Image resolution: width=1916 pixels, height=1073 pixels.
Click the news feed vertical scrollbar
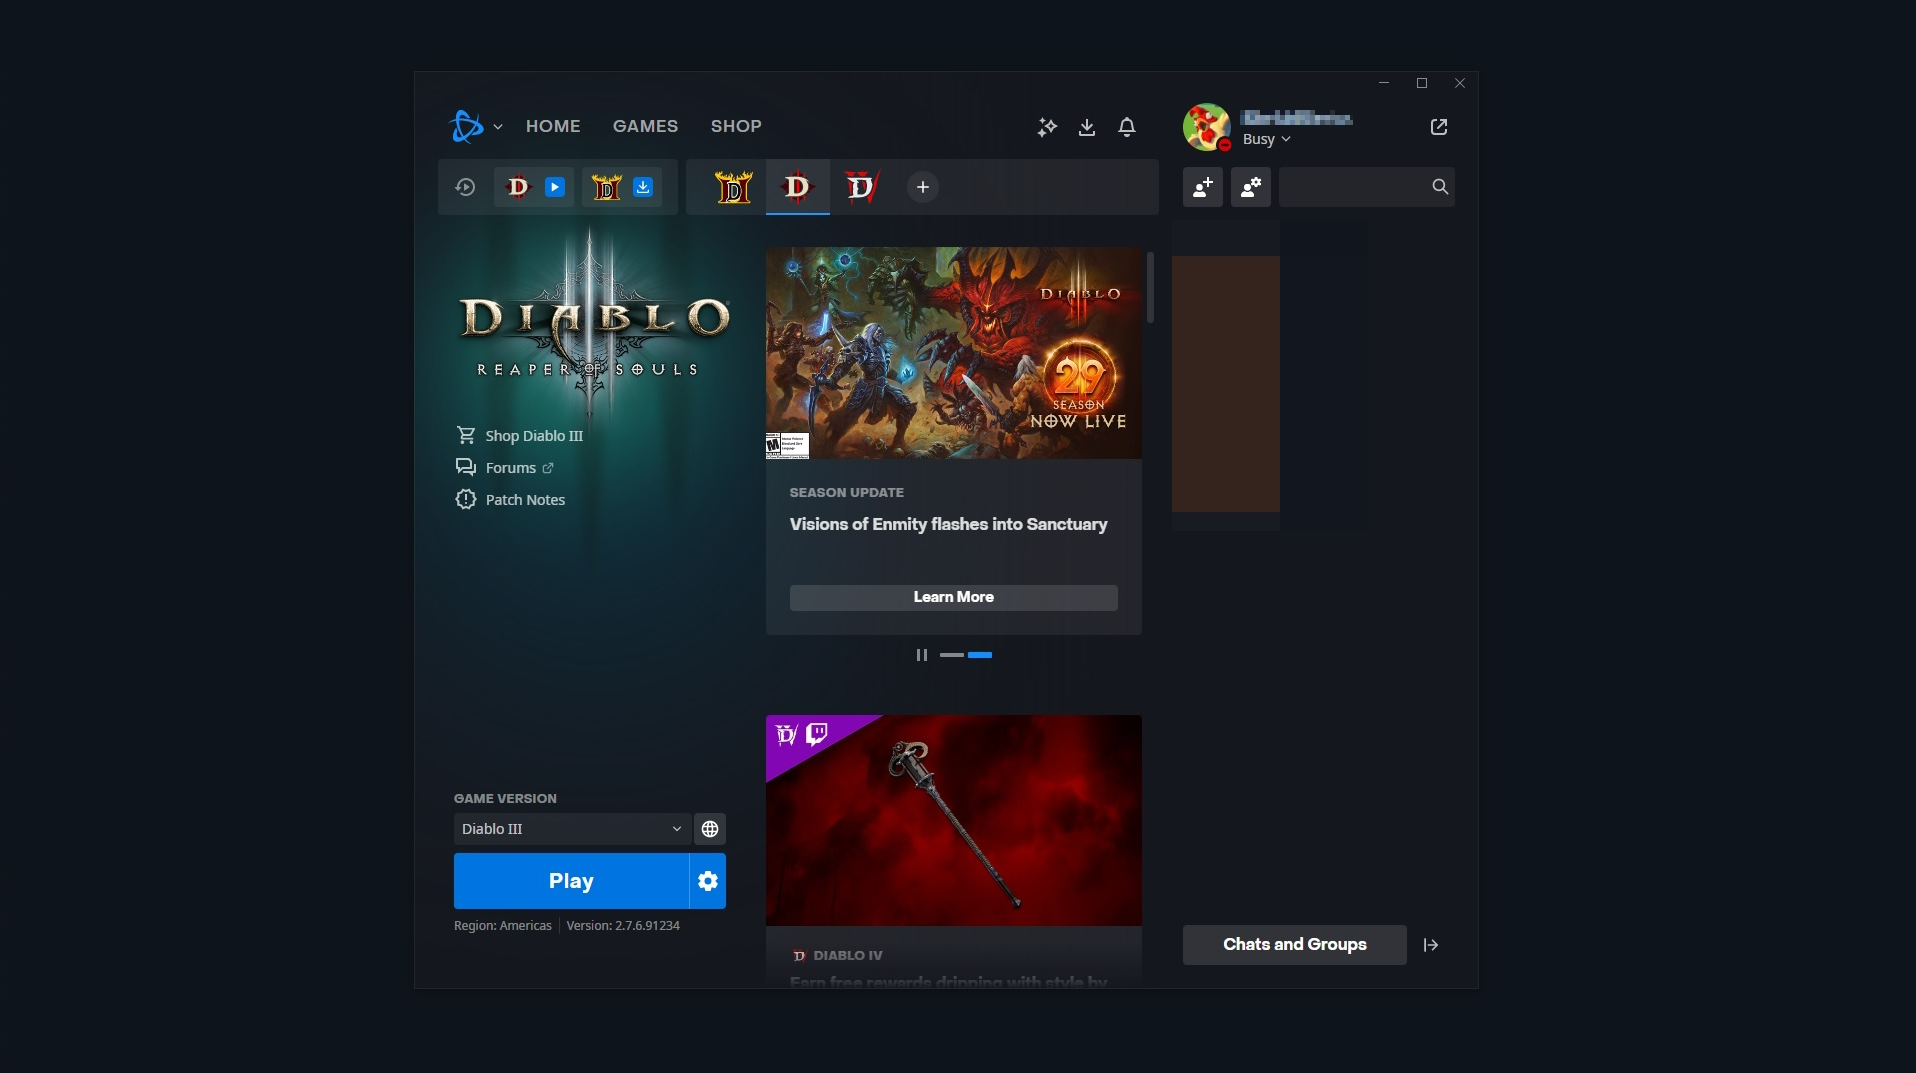[x=1151, y=287]
